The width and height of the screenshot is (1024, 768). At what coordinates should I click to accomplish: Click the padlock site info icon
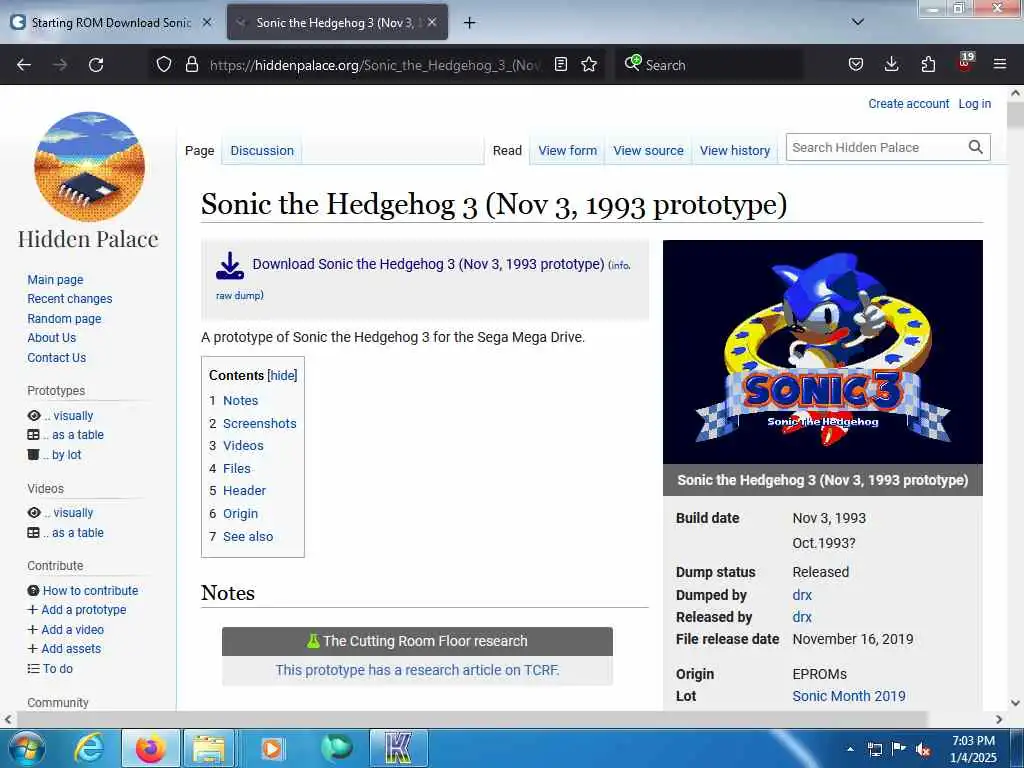191,65
